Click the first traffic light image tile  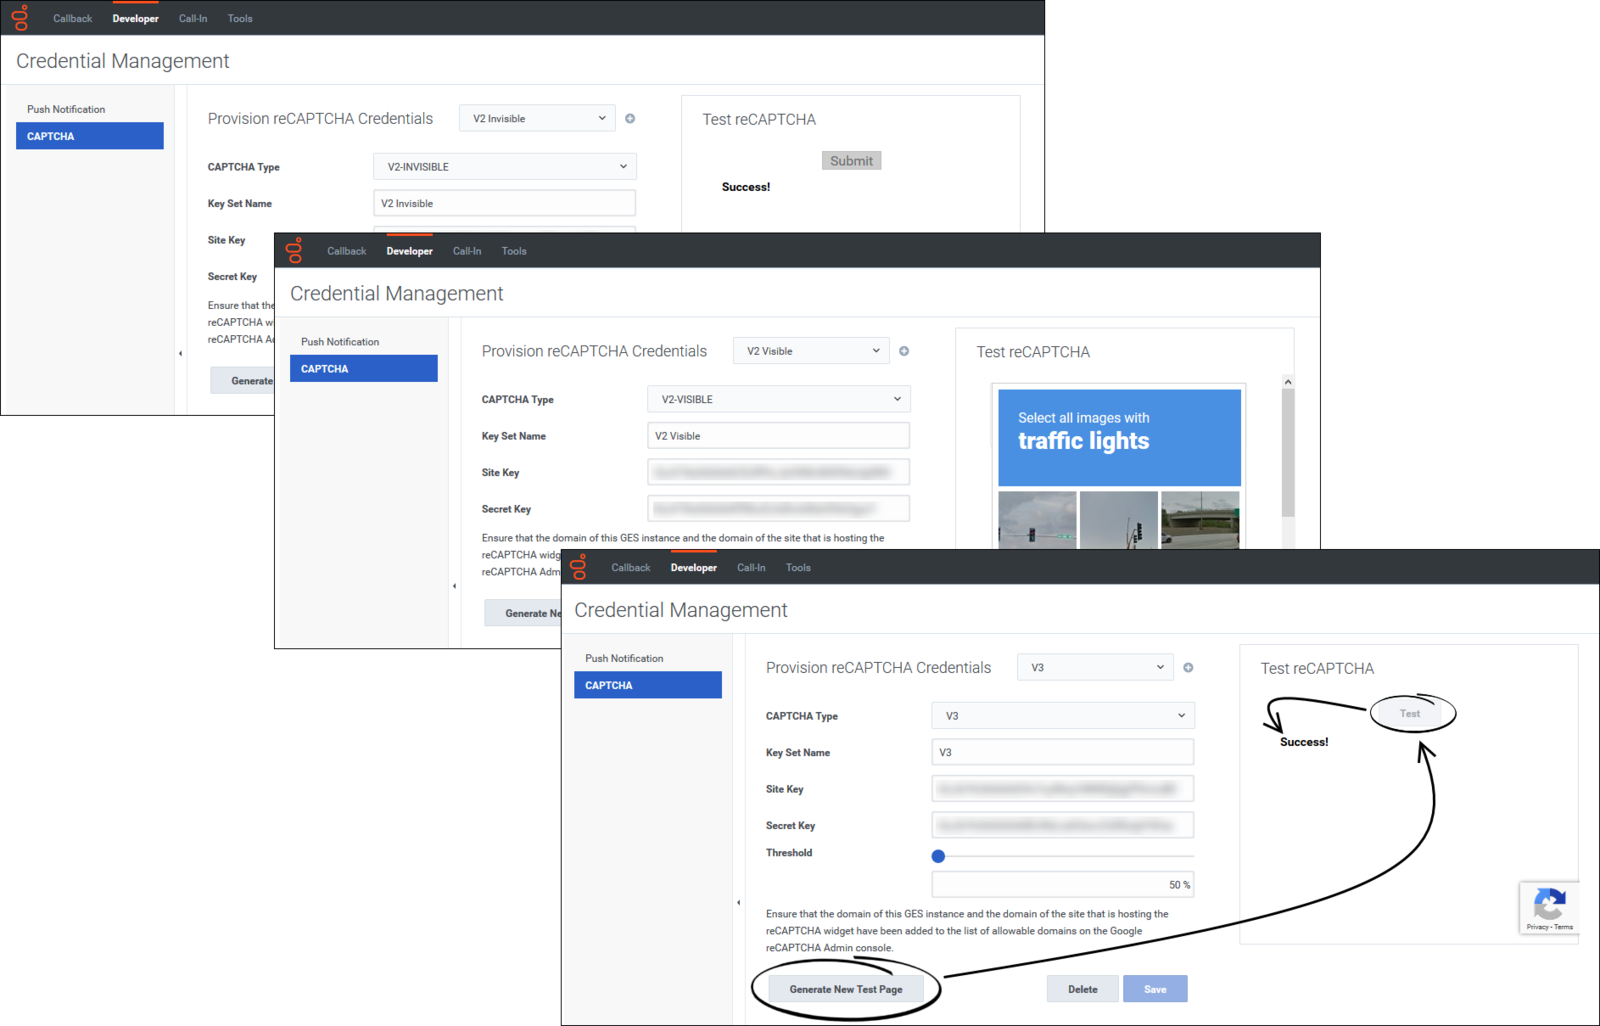click(1037, 519)
